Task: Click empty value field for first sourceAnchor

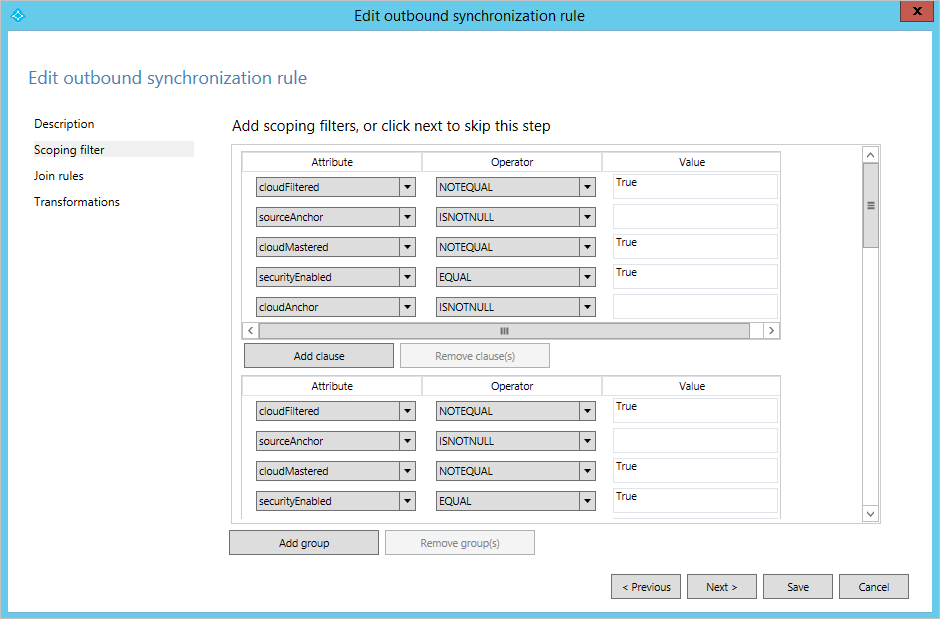Action: click(695, 216)
